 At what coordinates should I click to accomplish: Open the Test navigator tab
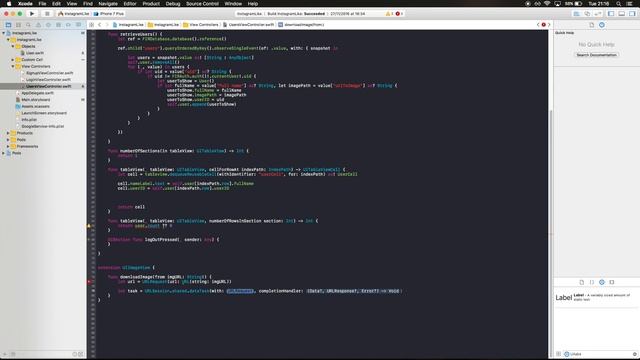[48, 25]
